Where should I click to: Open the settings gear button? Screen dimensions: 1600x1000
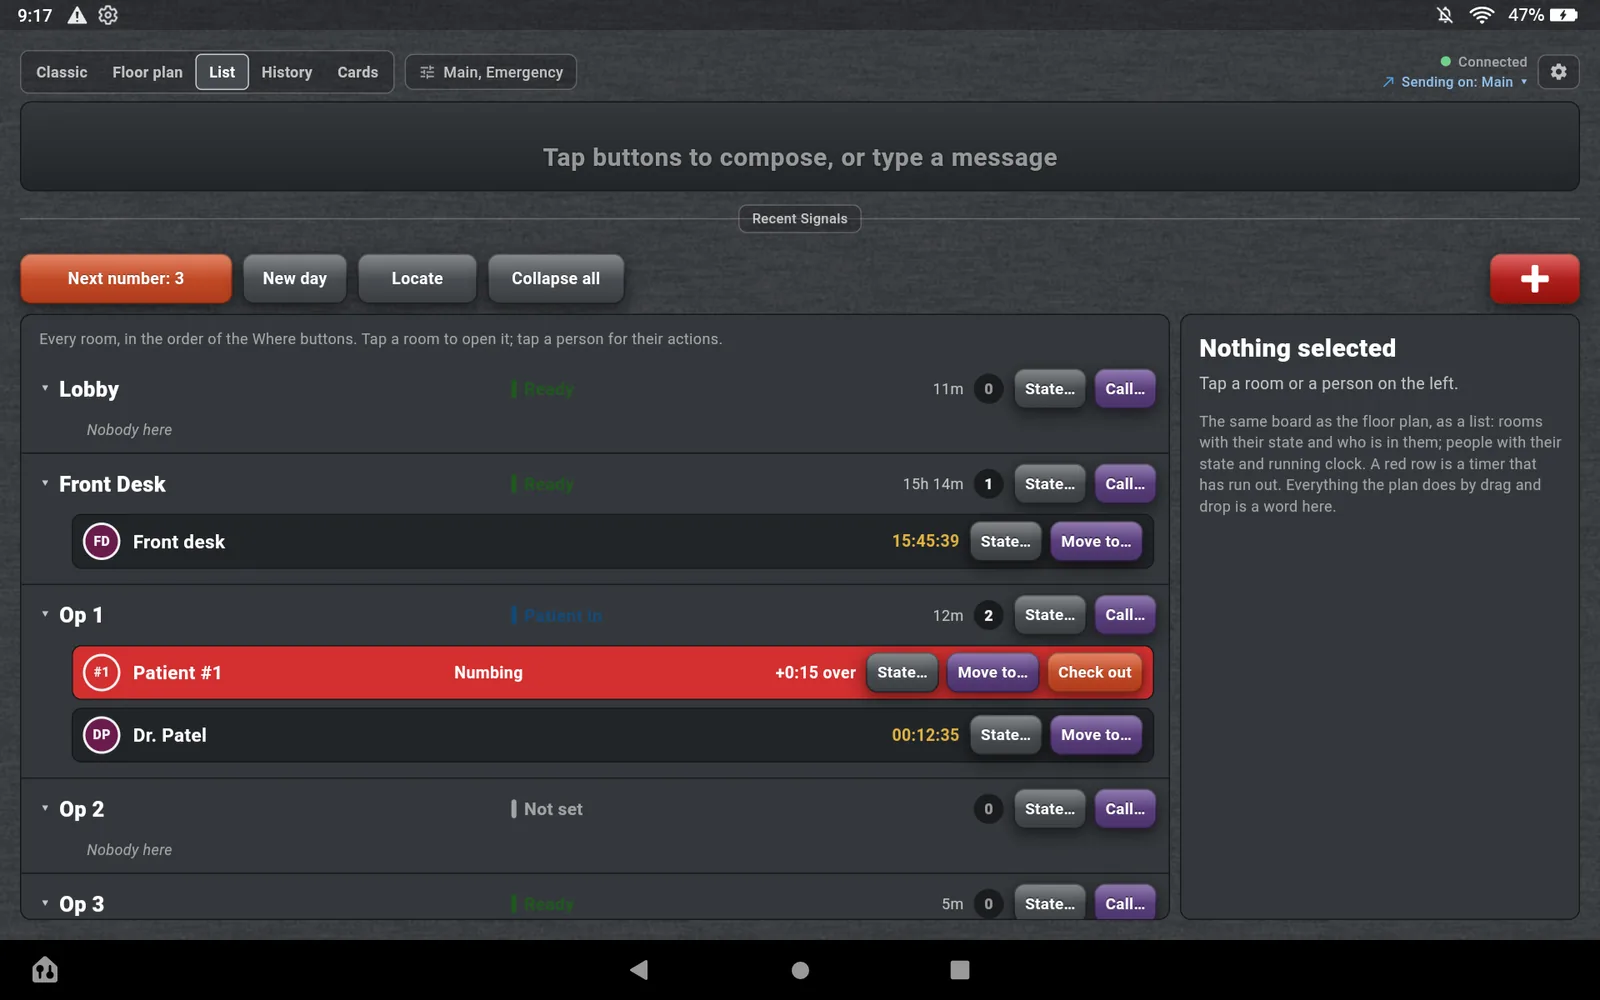(1558, 72)
